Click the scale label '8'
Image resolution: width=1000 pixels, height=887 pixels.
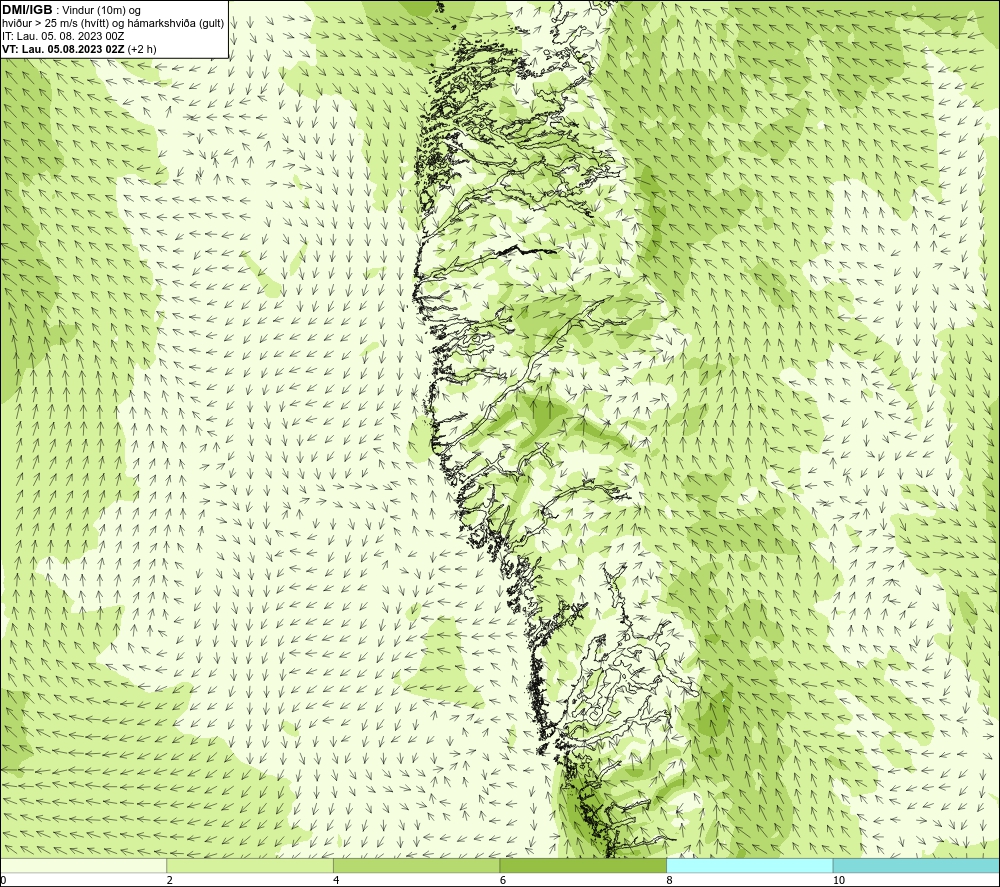[669, 880]
